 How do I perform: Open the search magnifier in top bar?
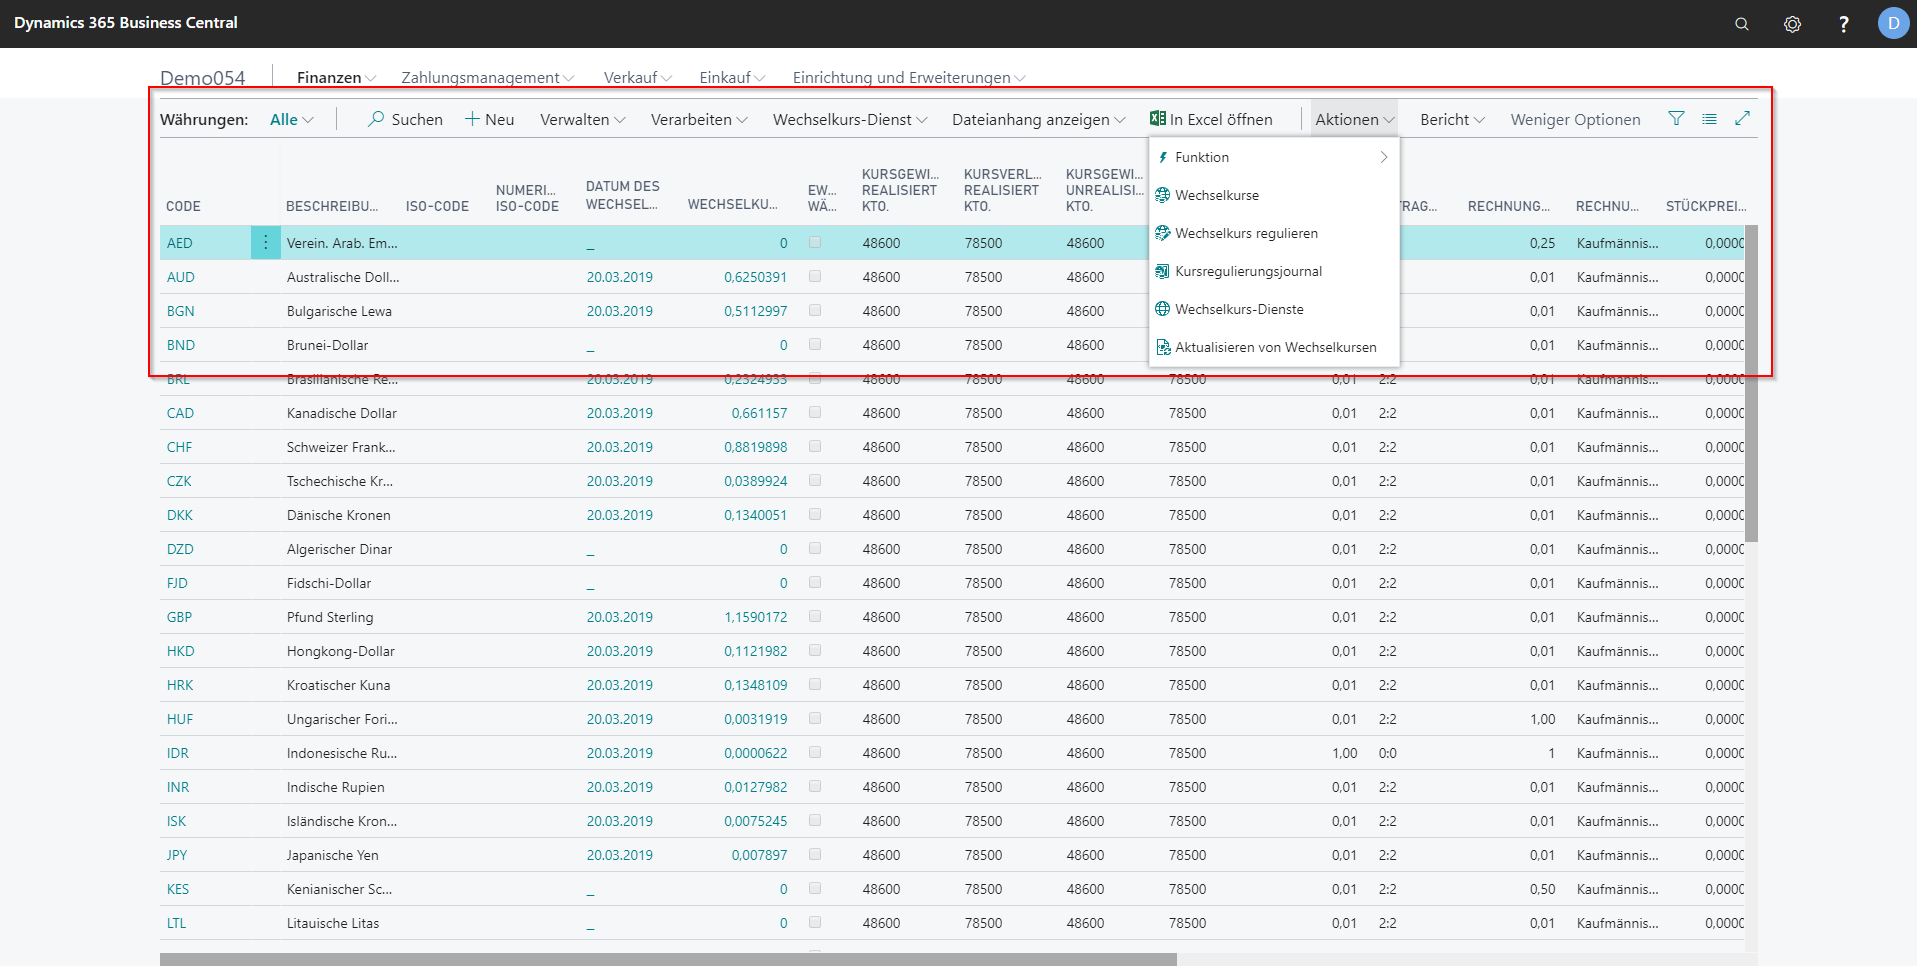coord(1741,24)
